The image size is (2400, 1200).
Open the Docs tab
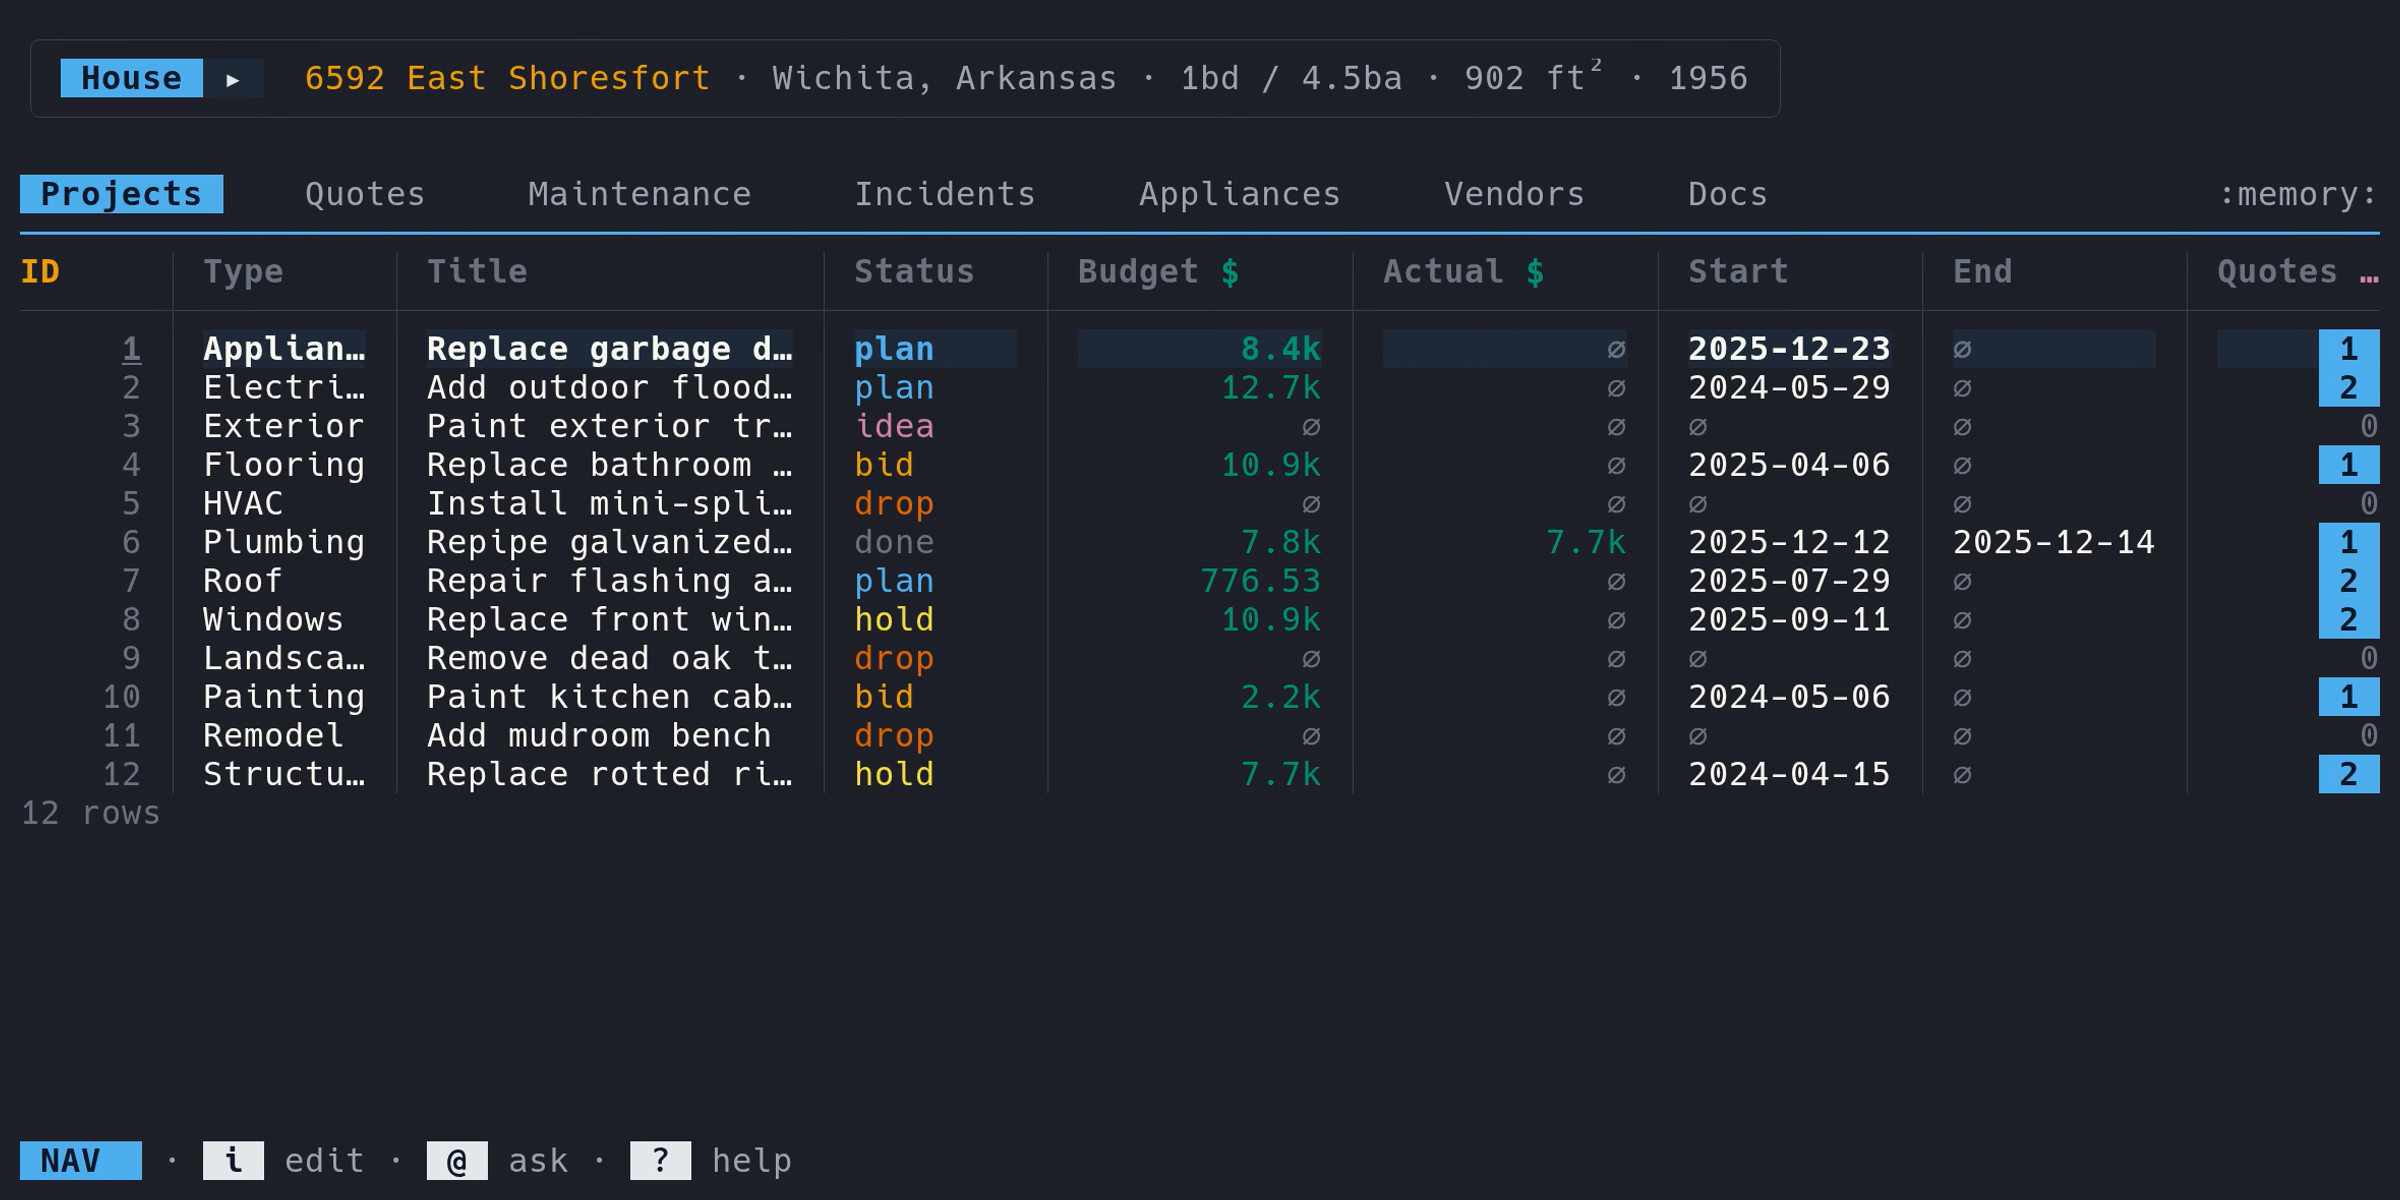(x=1726, y=193)
